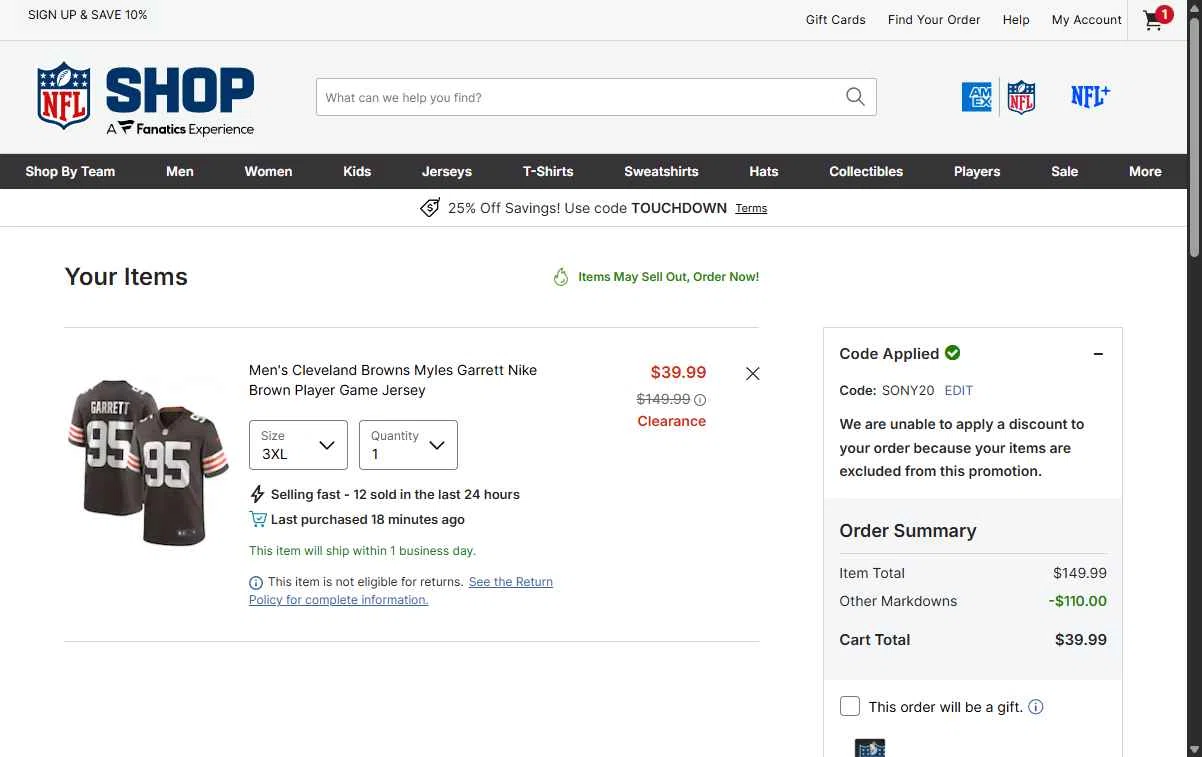Remove jersey with the X icon
Image resolution: width=1202 pixels, height=757 pixels.
[x=753, y=374]
